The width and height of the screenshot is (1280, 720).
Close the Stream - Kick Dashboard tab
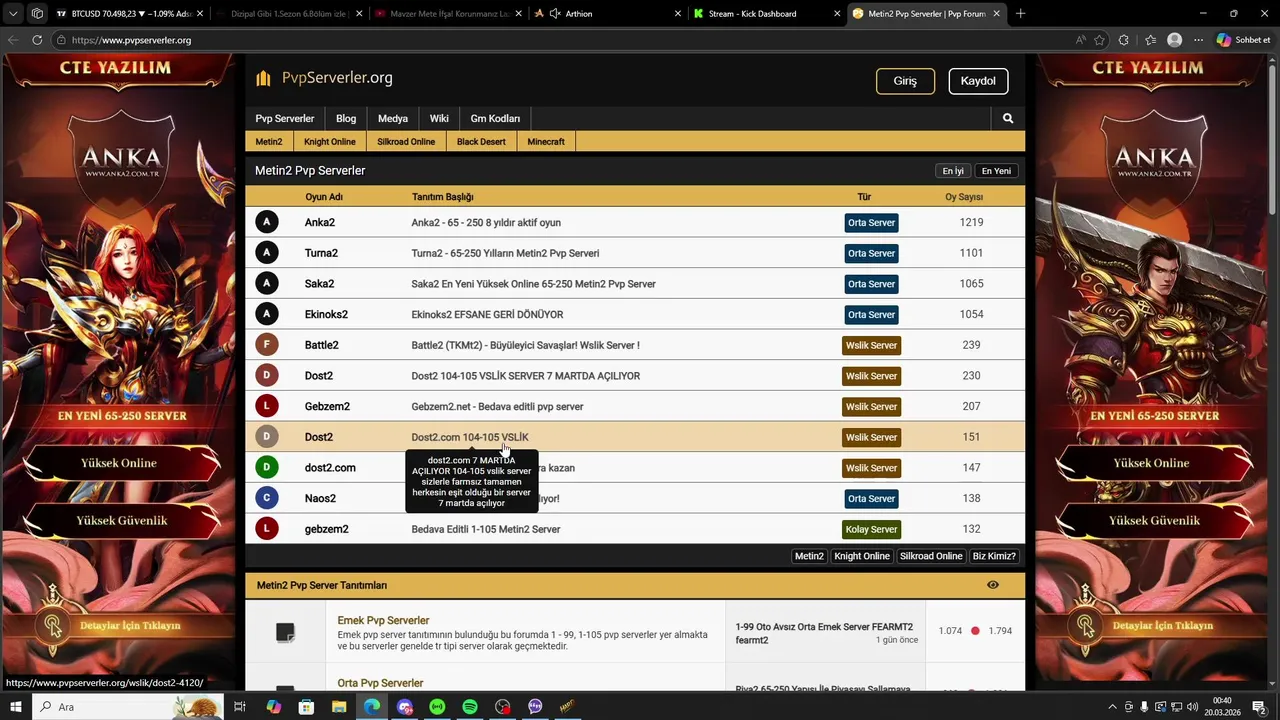837,14
